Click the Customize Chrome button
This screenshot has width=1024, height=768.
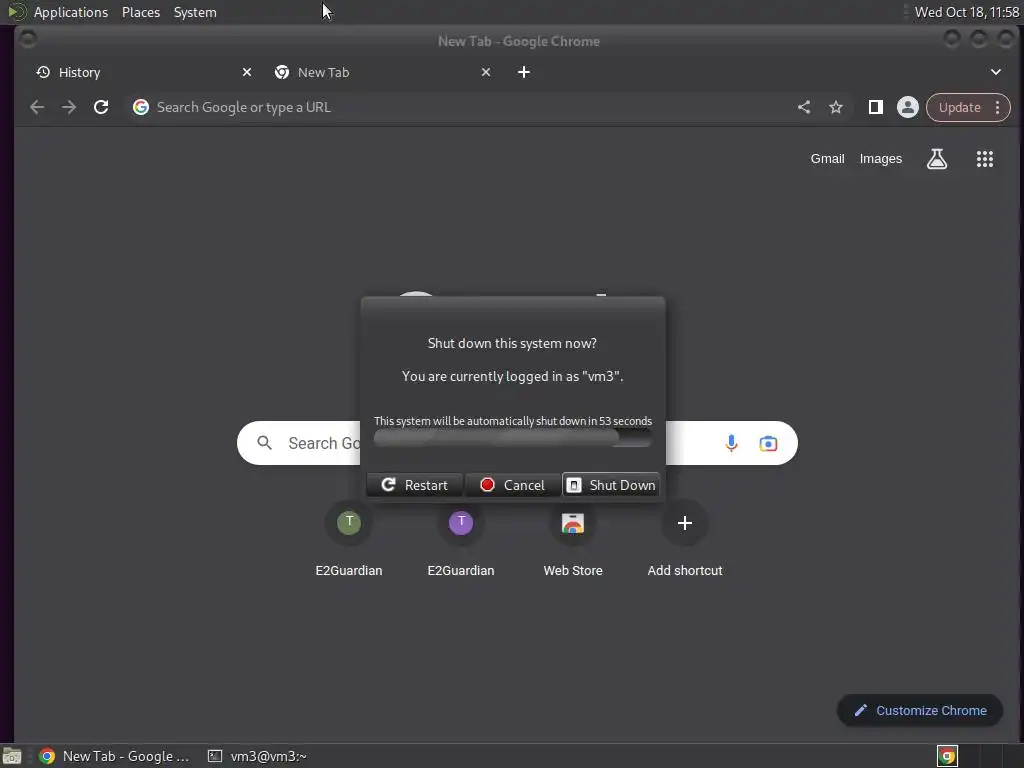(x=920, y=711)
